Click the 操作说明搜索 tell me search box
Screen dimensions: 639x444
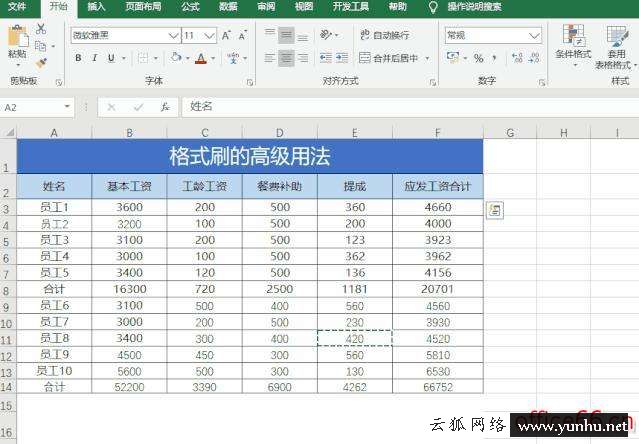474,7
